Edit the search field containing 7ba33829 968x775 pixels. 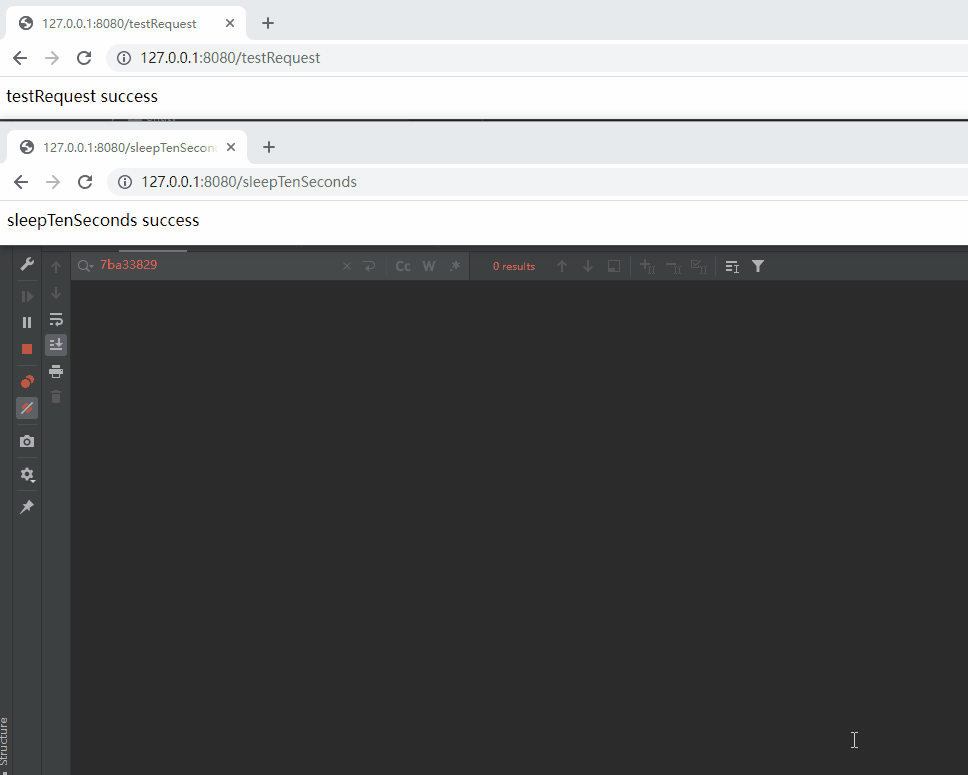pos(216,266)
